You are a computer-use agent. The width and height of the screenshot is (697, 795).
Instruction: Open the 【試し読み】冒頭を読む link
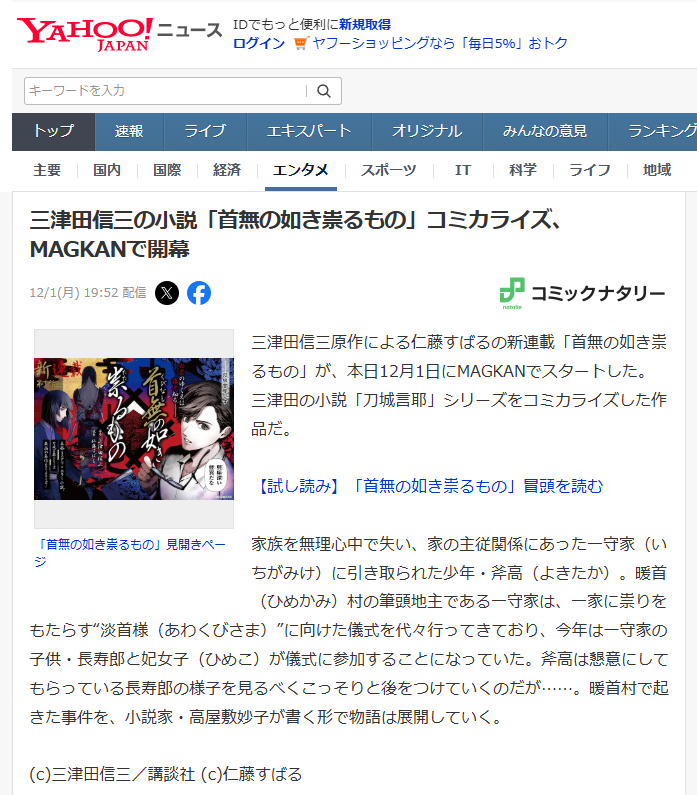427,486
